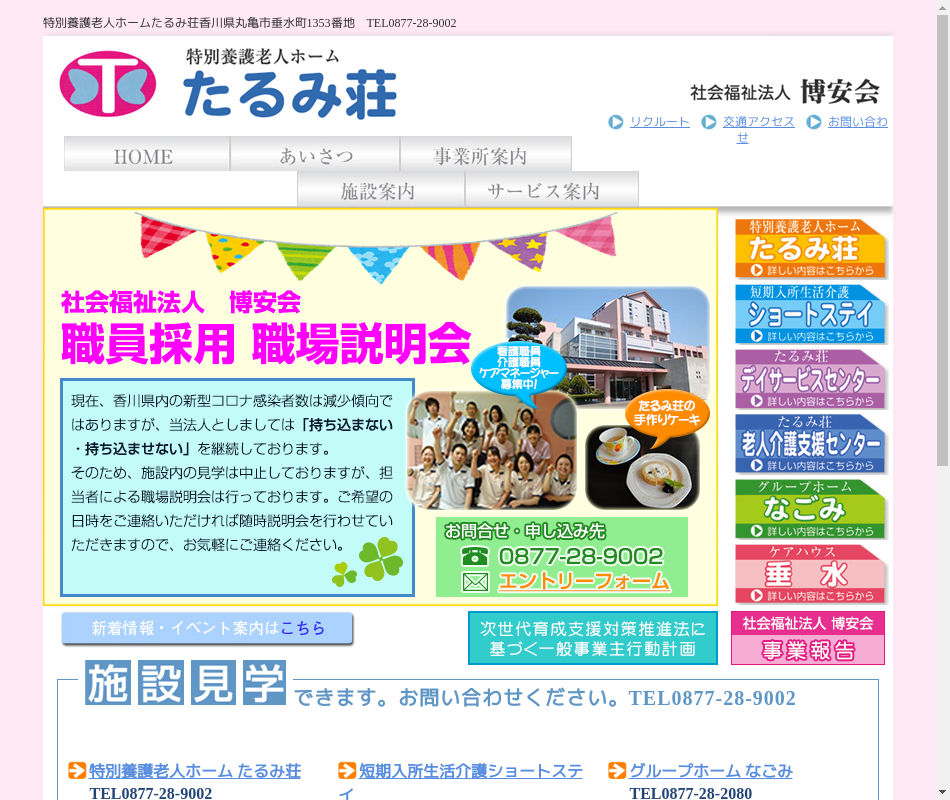Viewport: 950px width, 800px height.
Task: Click the orange arrow icon beside 短期入所生活介護ショートステイ
Action: pos(347,771)
